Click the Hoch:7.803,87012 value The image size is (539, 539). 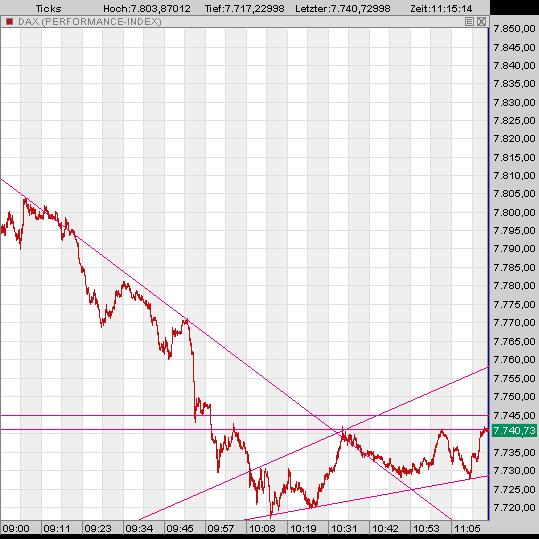click(147, 8)
